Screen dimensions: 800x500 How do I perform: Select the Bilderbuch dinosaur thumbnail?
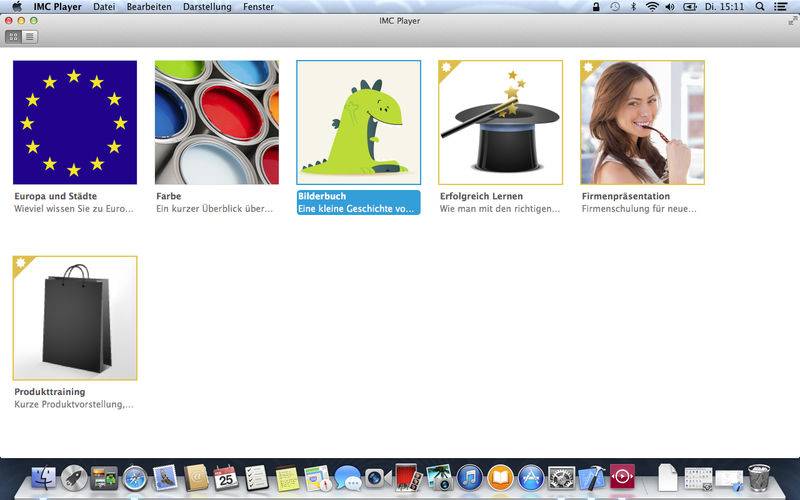tap(359, 122)
